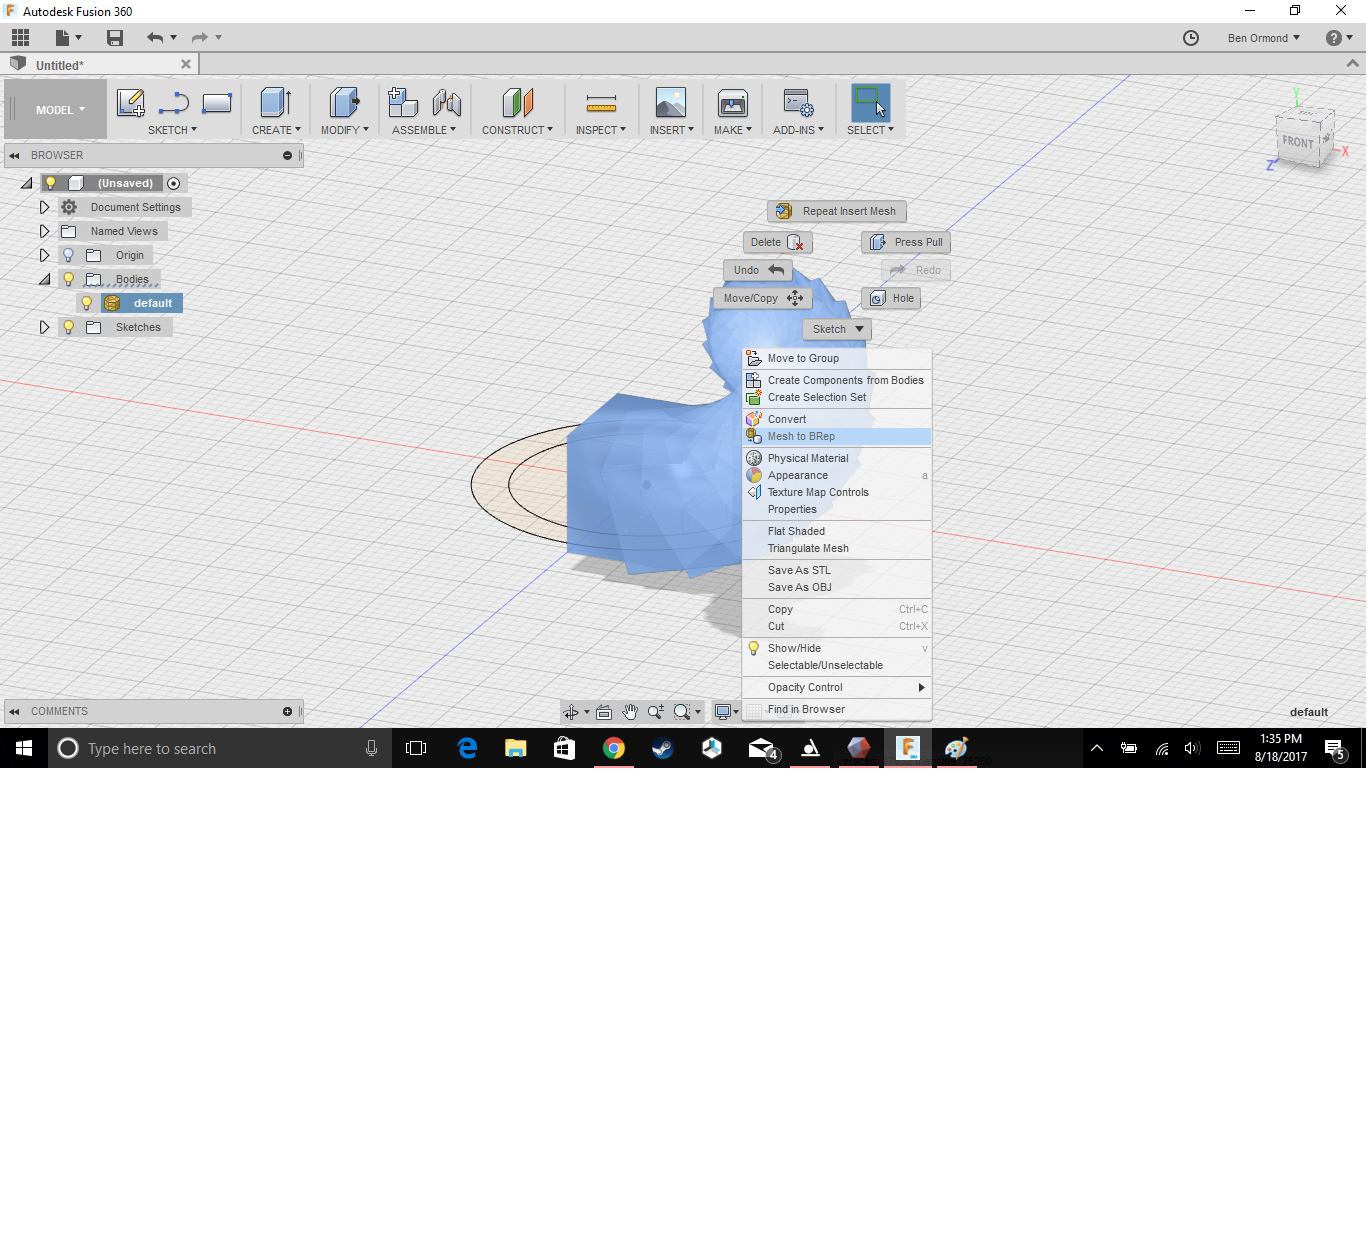Activate the (Unsaved) component radio button
This screenshot has width=1368, height=1234.
pyautogui.click(x=174, y=183)
